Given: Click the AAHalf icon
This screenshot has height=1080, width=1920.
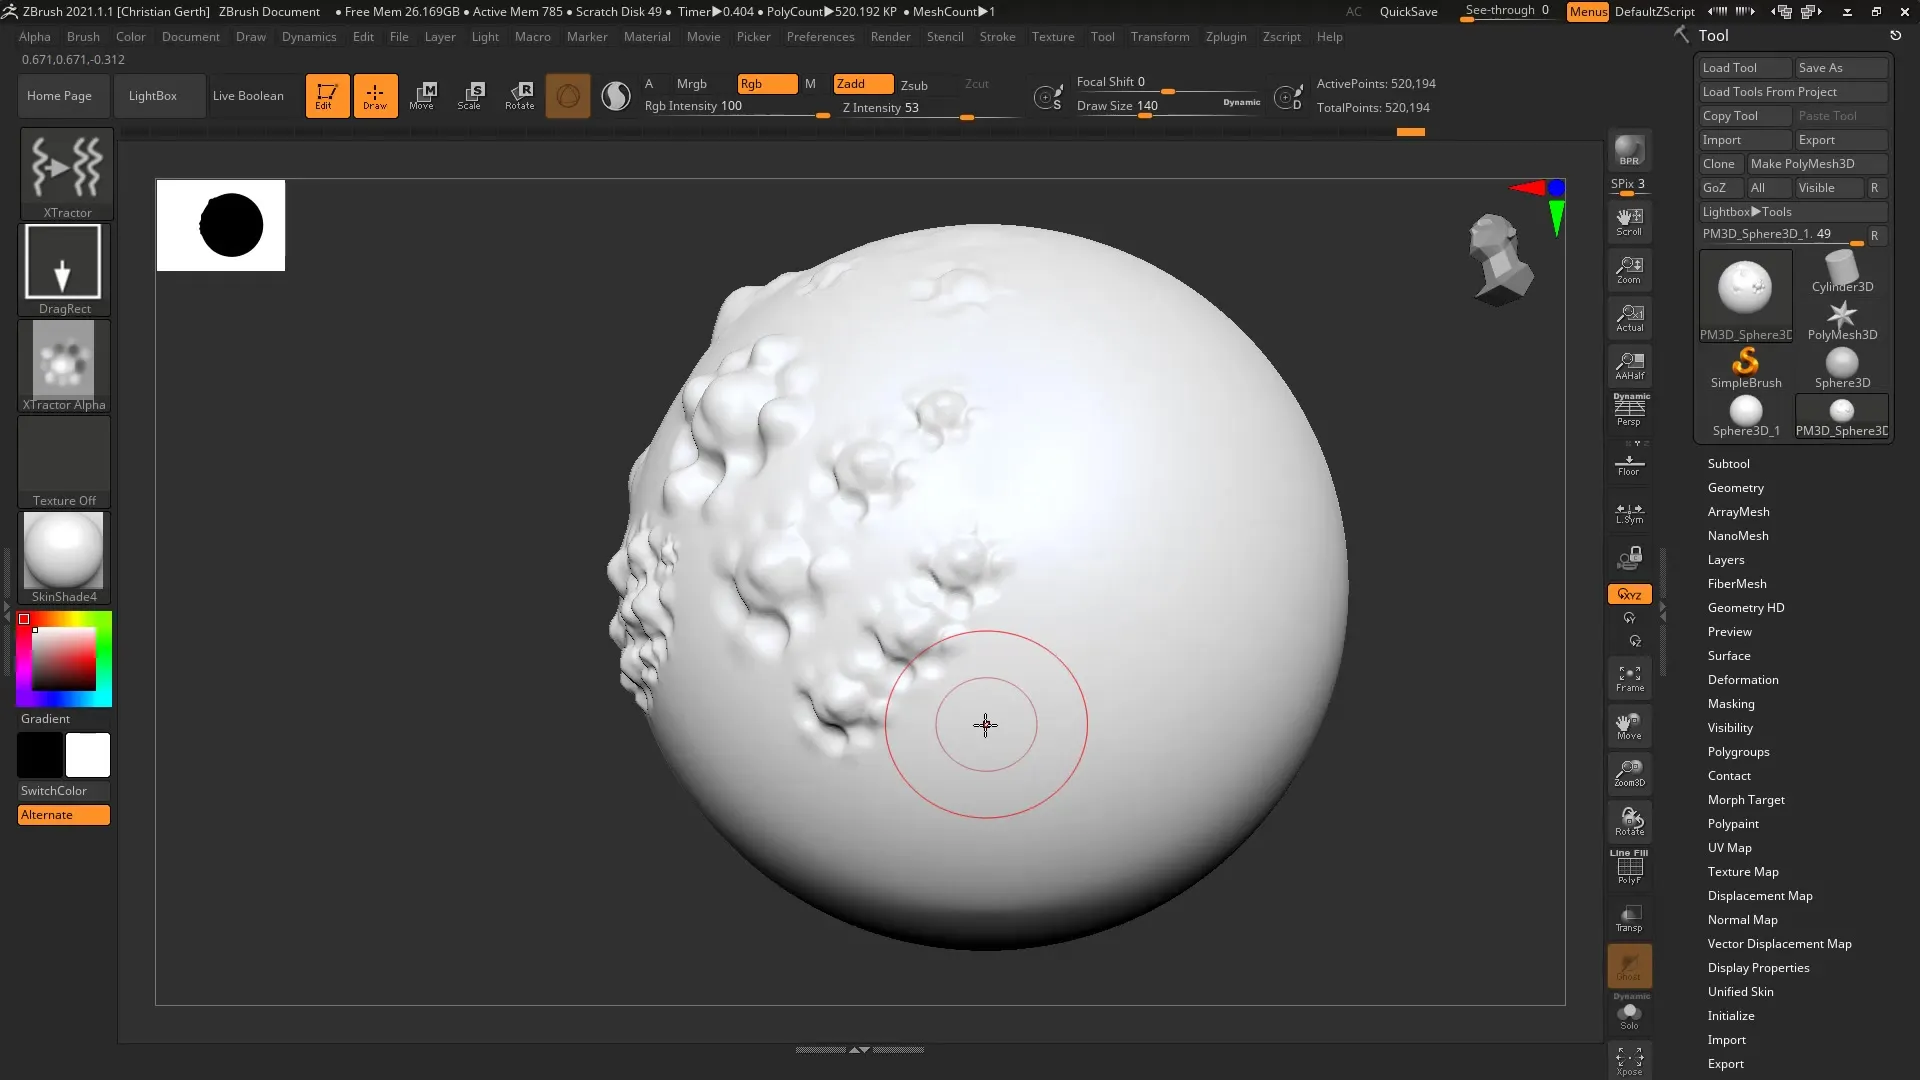Looking at the screenshot, I should pos(1629,366).
